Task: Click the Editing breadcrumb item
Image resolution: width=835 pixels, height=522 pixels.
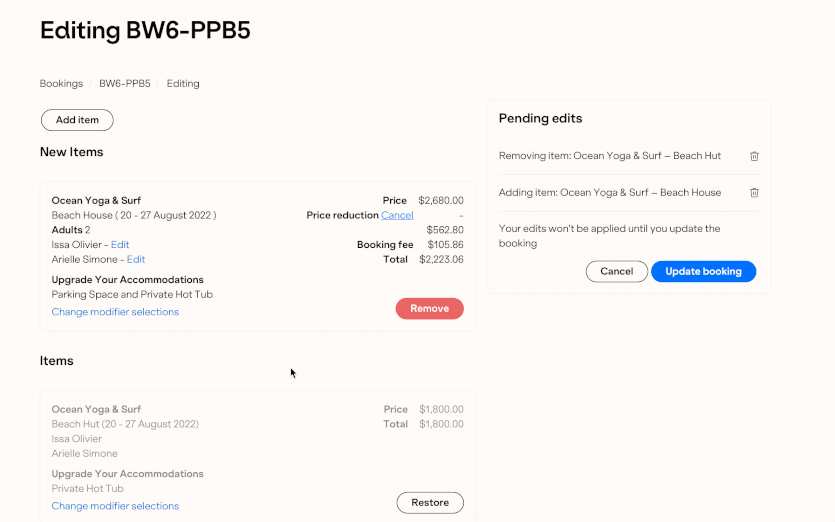Action: point(183,84)
